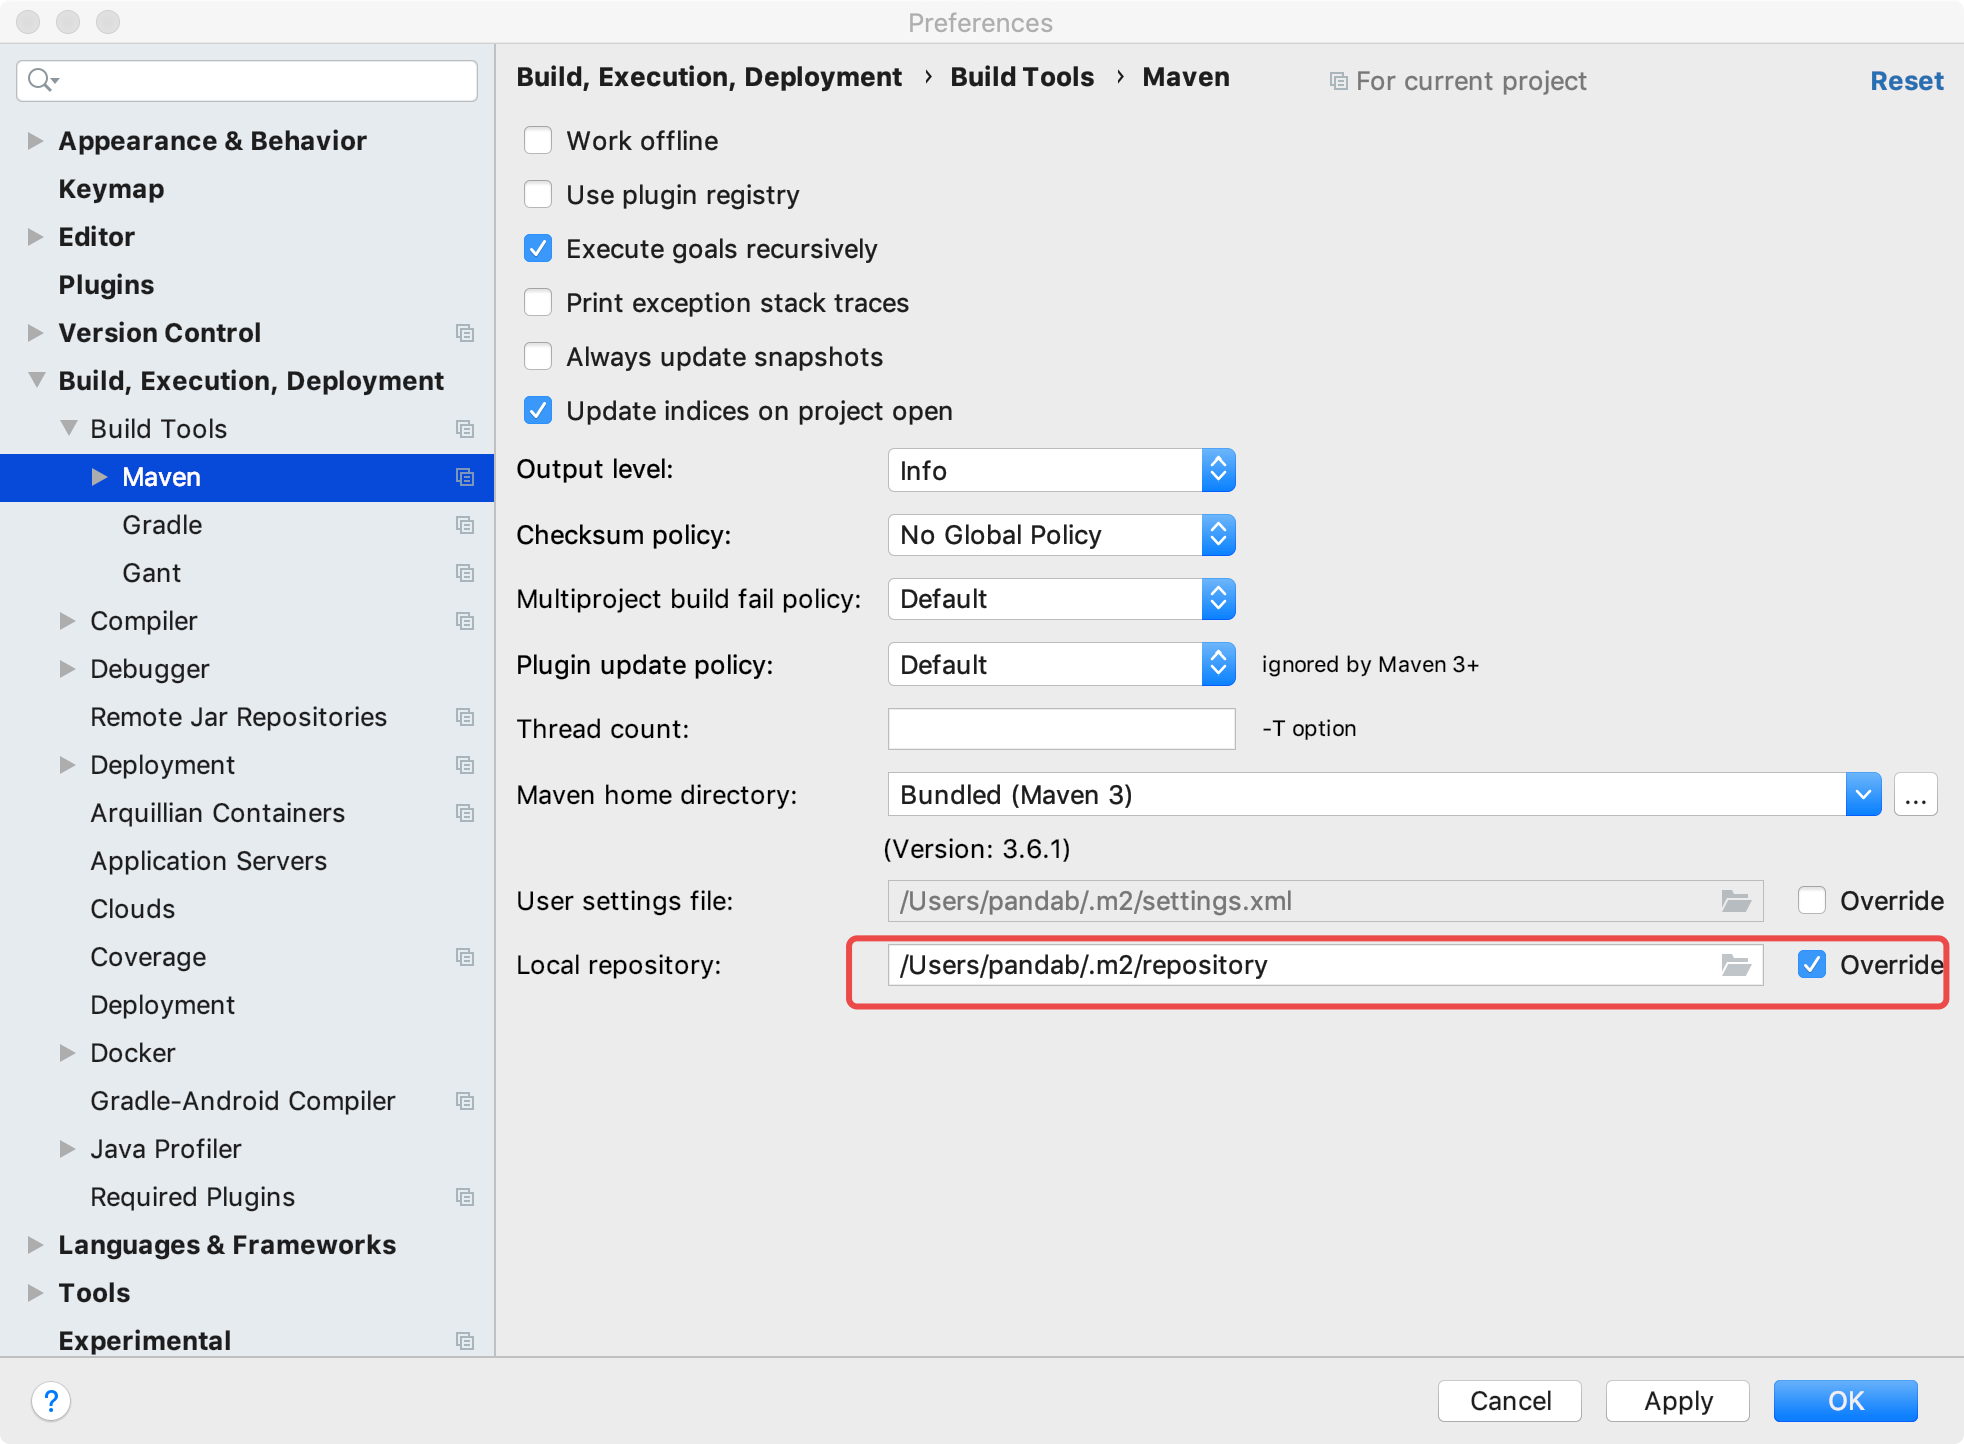Open Maven home directory dropdown arrow
The height and width of the screenshot is (1444, 1964).
1863,795
